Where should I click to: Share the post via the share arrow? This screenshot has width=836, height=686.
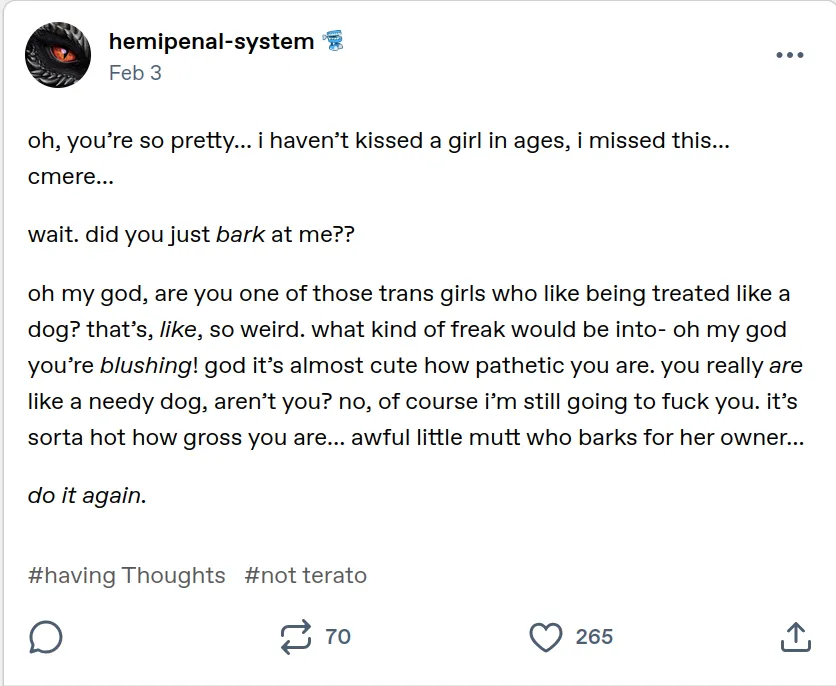[x=795, y=636]
